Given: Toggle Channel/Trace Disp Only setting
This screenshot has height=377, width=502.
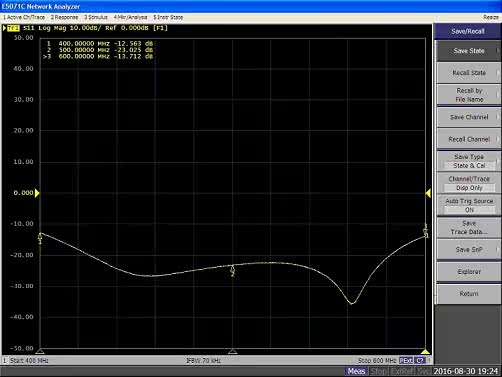Looking at the screenshot, I should pos(469,183).
